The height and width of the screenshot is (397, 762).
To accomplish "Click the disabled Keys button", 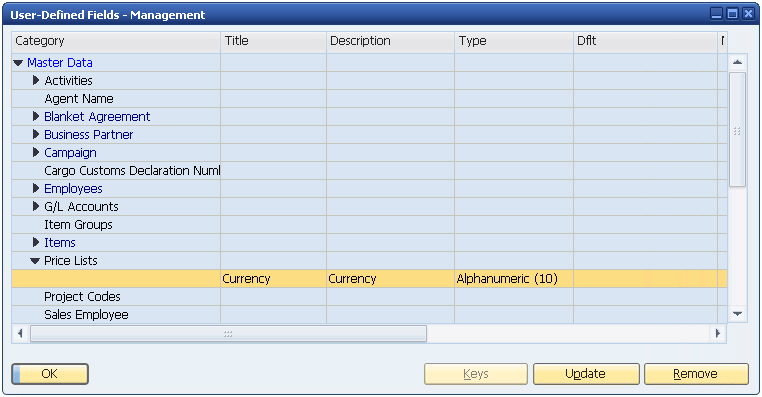I will click(x=476, y=374).
